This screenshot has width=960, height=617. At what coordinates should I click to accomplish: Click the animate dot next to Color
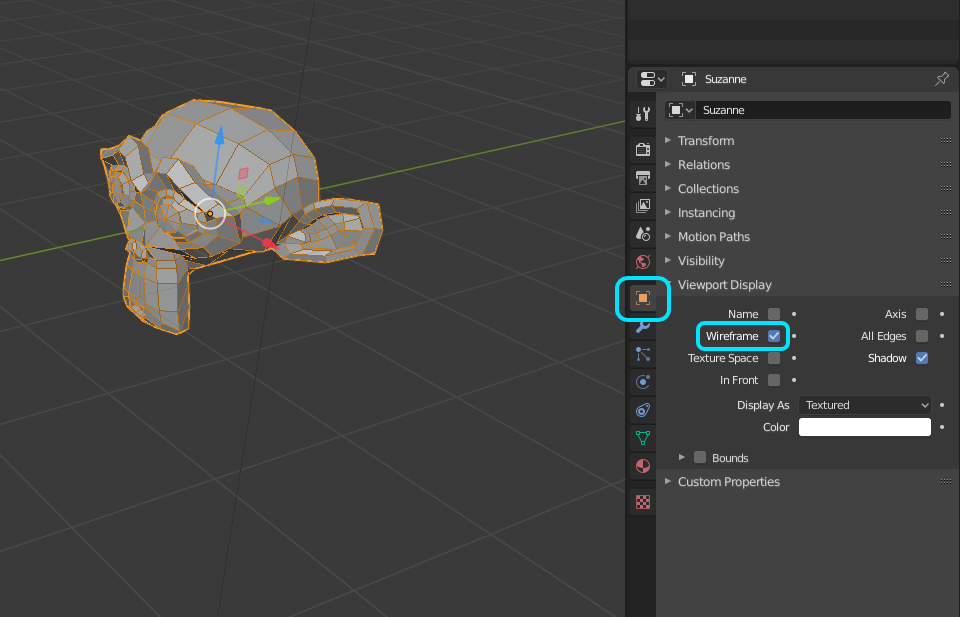pyautogui.click(x=942, y=427)
